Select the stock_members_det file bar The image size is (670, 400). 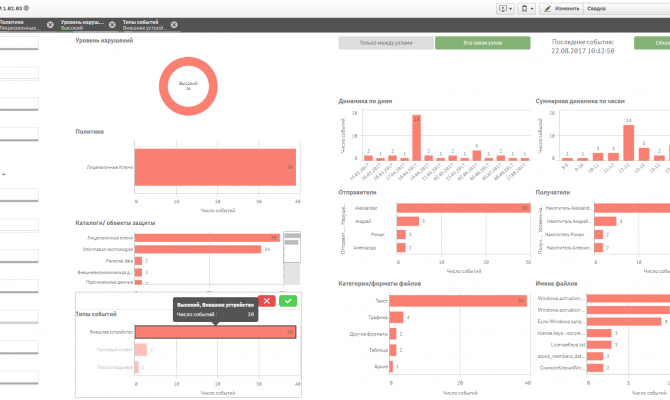pos(595,356)
